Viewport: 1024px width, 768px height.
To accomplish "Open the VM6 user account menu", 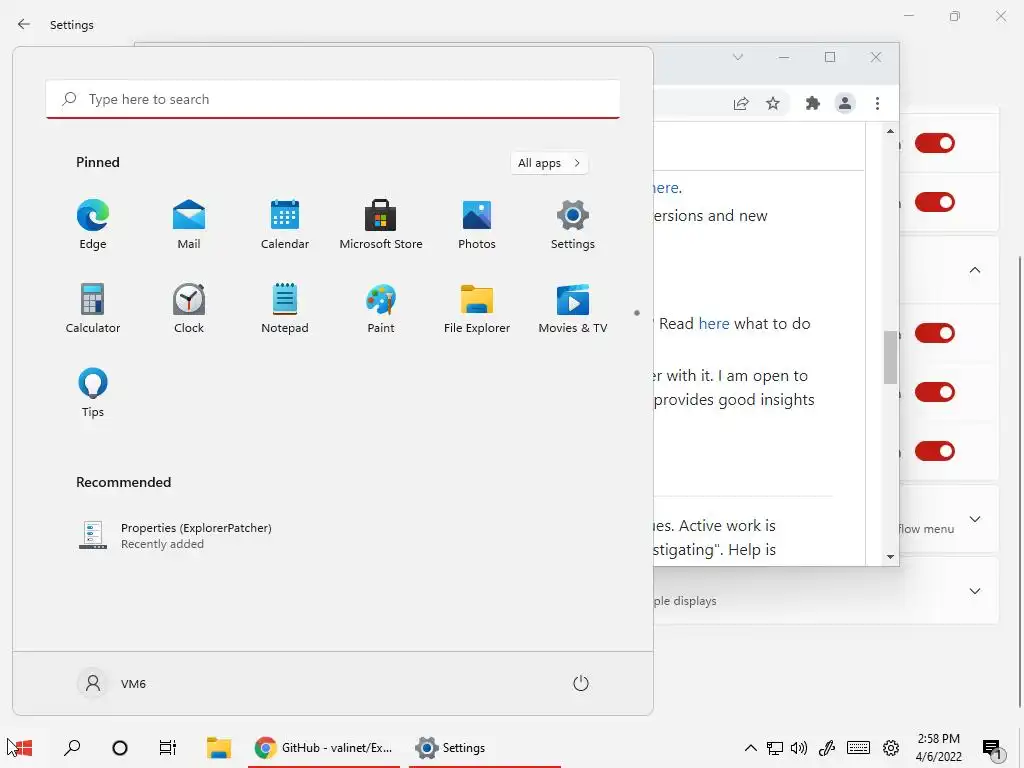I will [x=112, y=683].
